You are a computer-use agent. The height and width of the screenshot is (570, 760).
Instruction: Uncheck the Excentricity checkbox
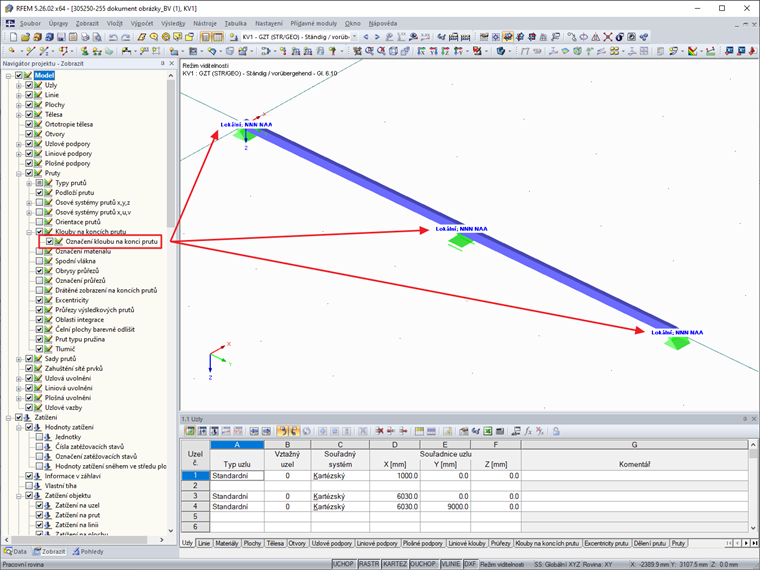[x=39, y=300]
